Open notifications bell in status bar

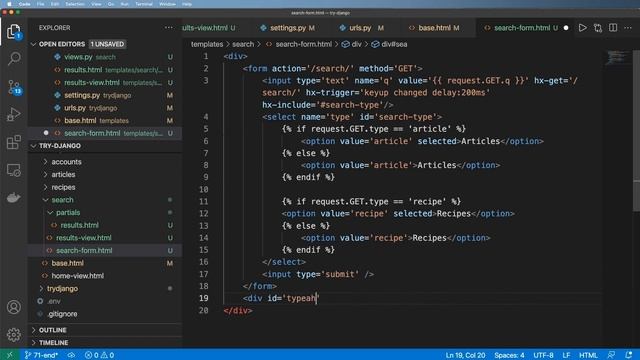pos(629,355)
